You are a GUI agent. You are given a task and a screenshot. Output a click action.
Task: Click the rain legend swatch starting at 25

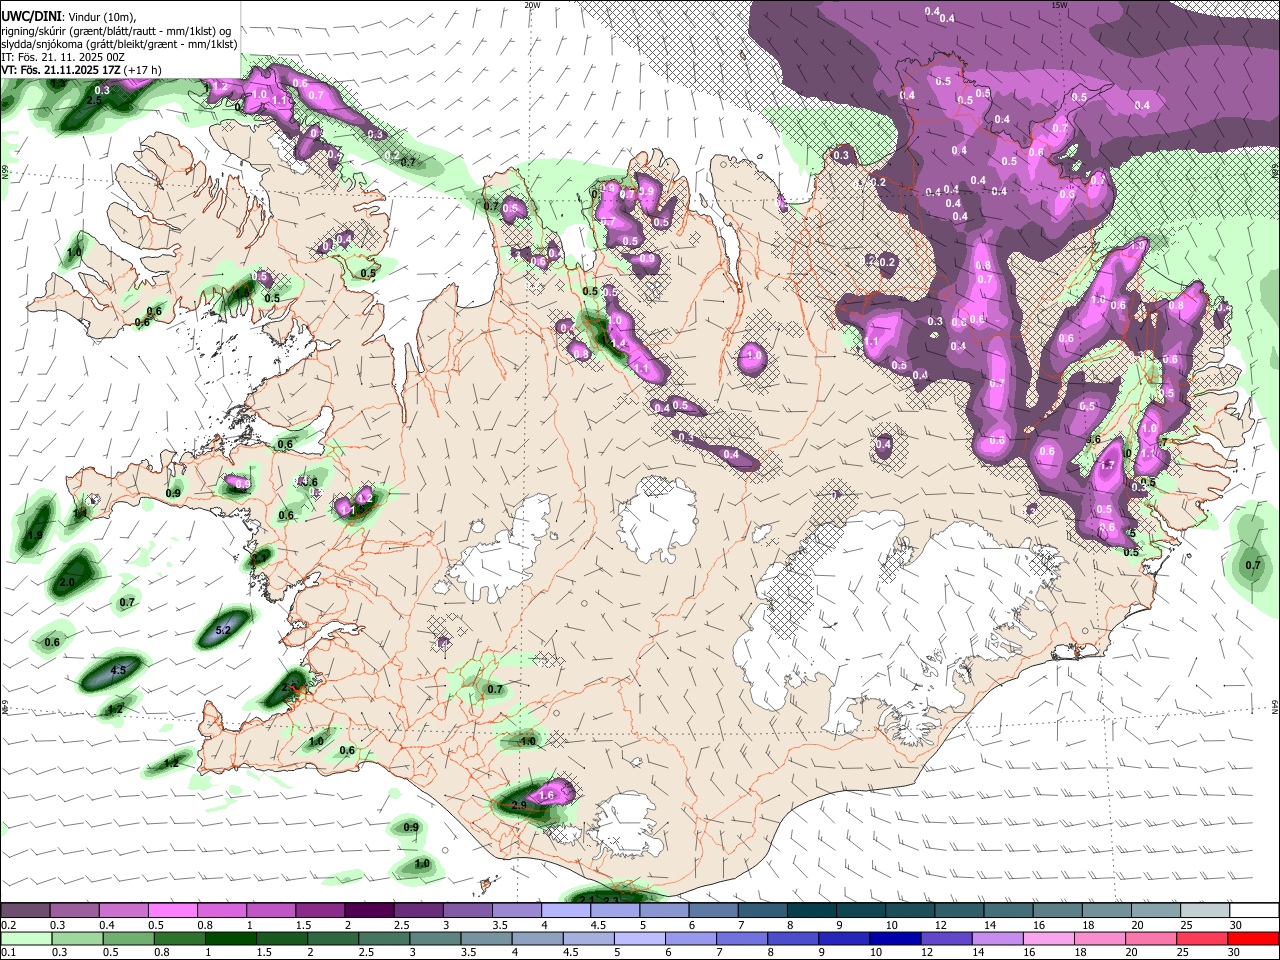(1204, 938)
